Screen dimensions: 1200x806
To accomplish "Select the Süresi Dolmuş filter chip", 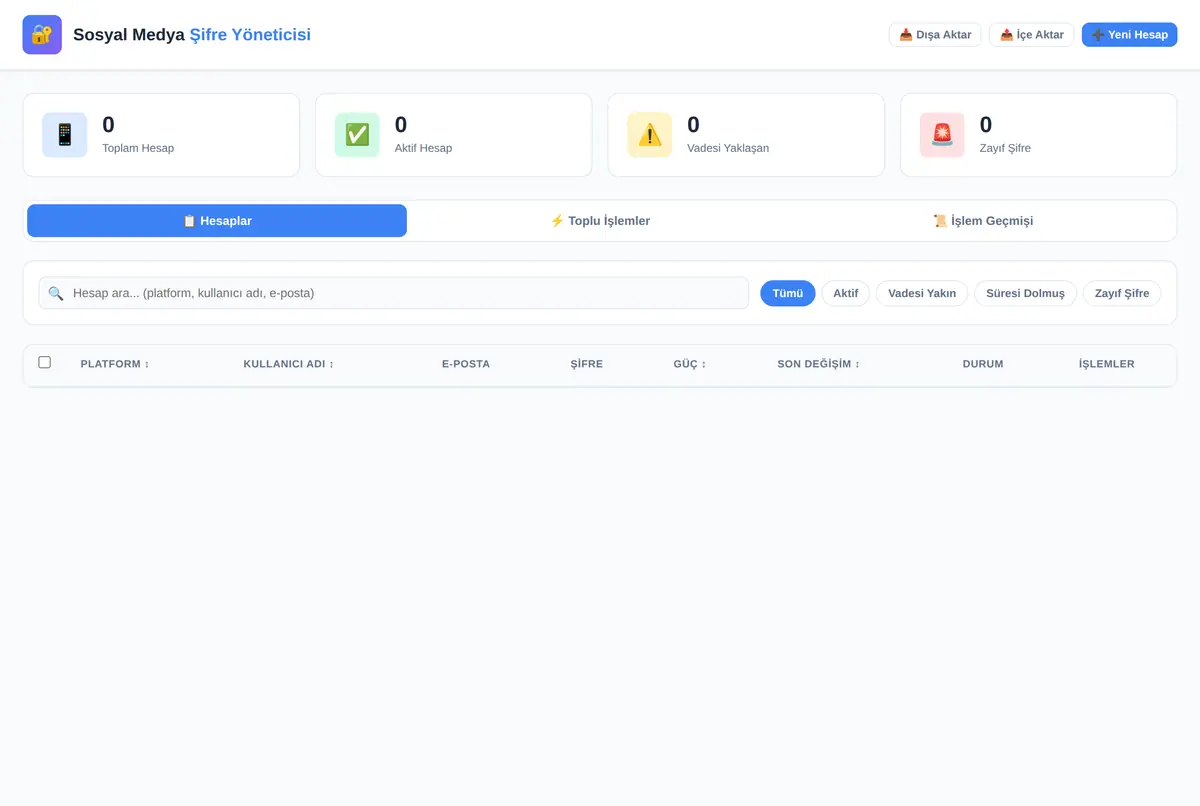I will [1025, 293].
